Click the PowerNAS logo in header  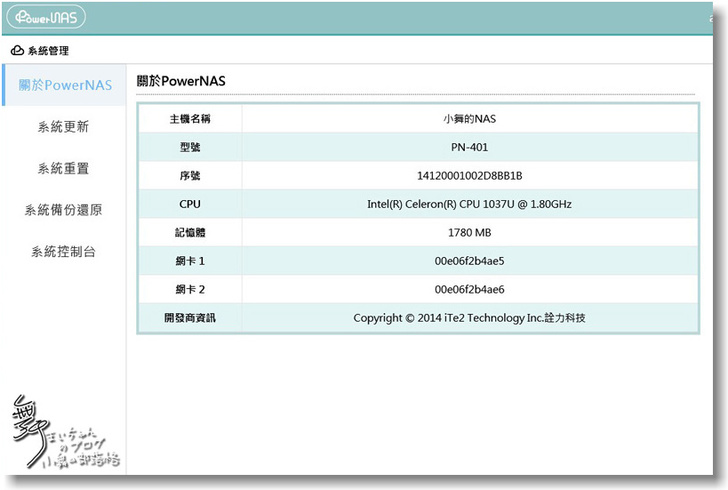point(46,18)
